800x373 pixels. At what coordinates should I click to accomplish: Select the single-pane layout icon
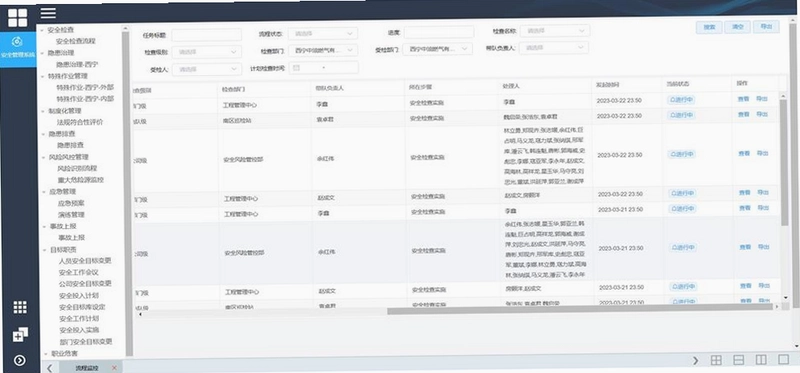tap(783, 359)
